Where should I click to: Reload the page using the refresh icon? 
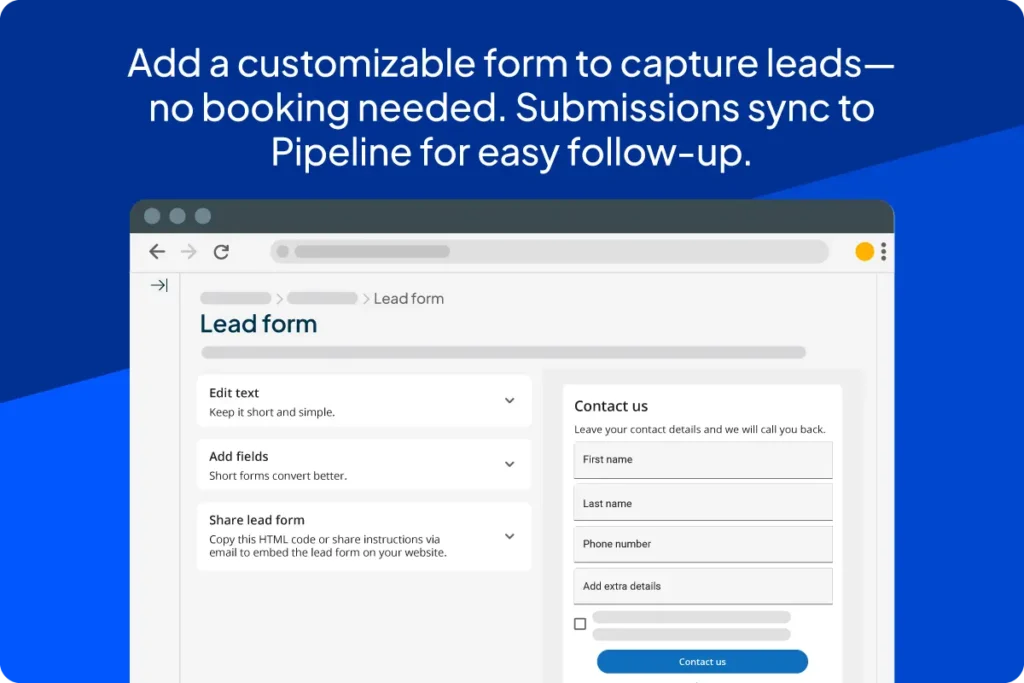[x=221, y=251]
